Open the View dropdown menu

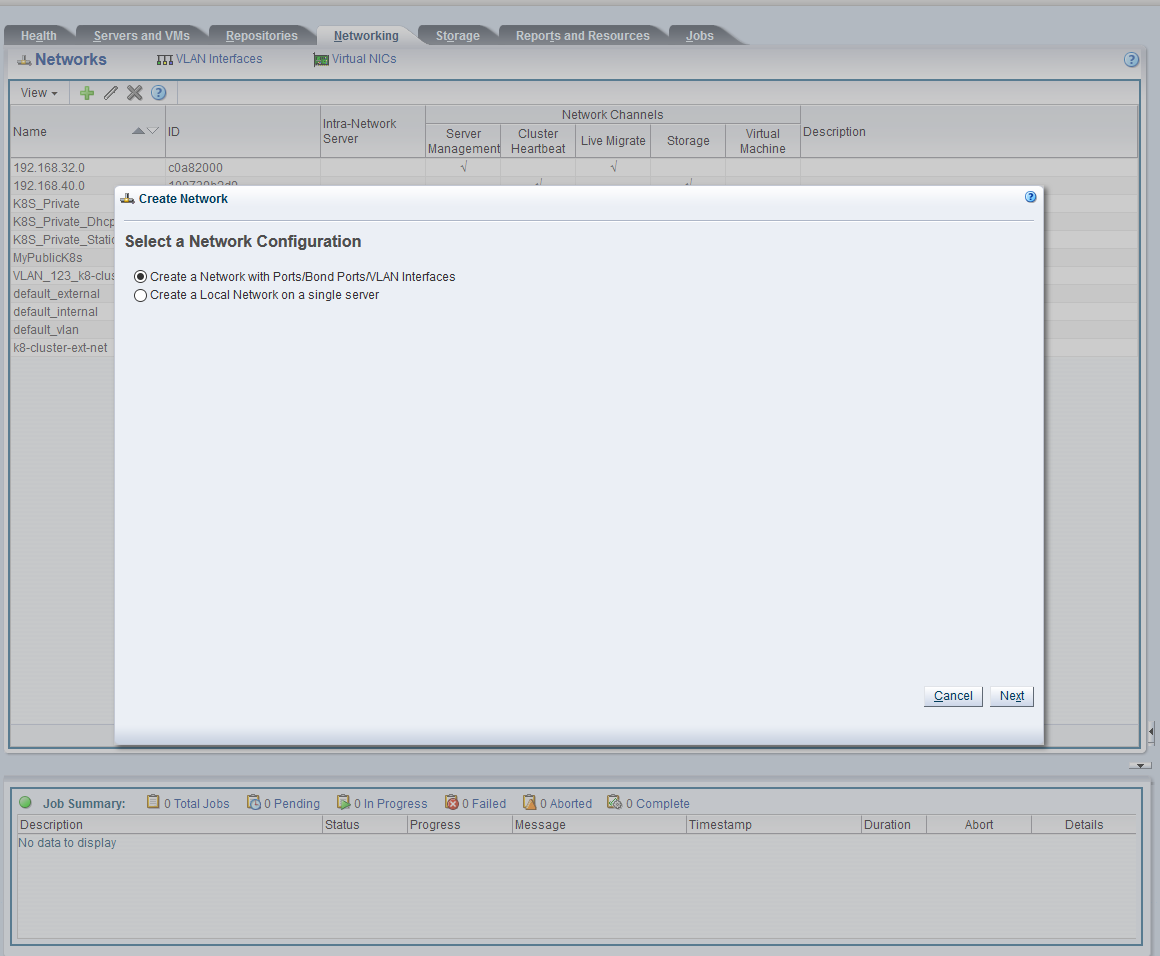pyautogui.click(x=38, y=92)
